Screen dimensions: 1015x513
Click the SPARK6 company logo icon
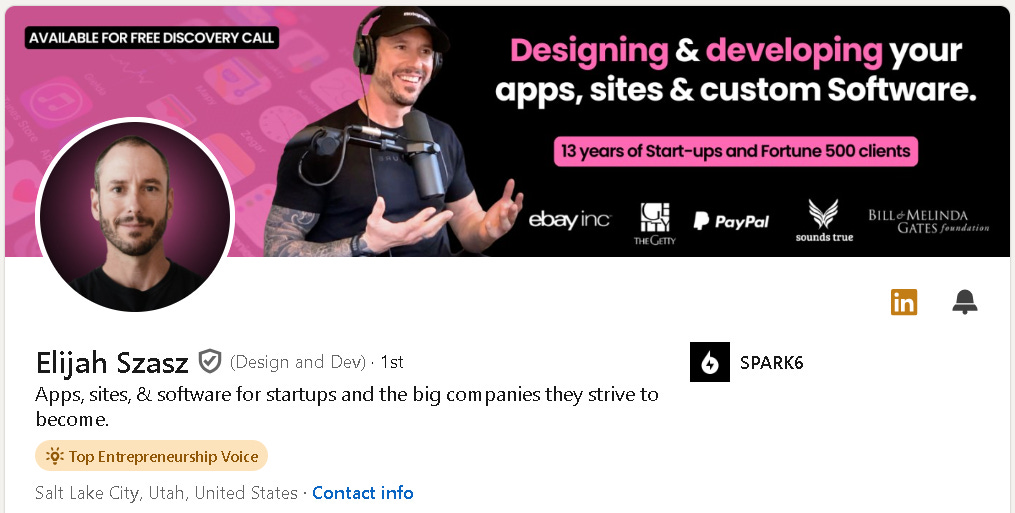coord(709,362)
